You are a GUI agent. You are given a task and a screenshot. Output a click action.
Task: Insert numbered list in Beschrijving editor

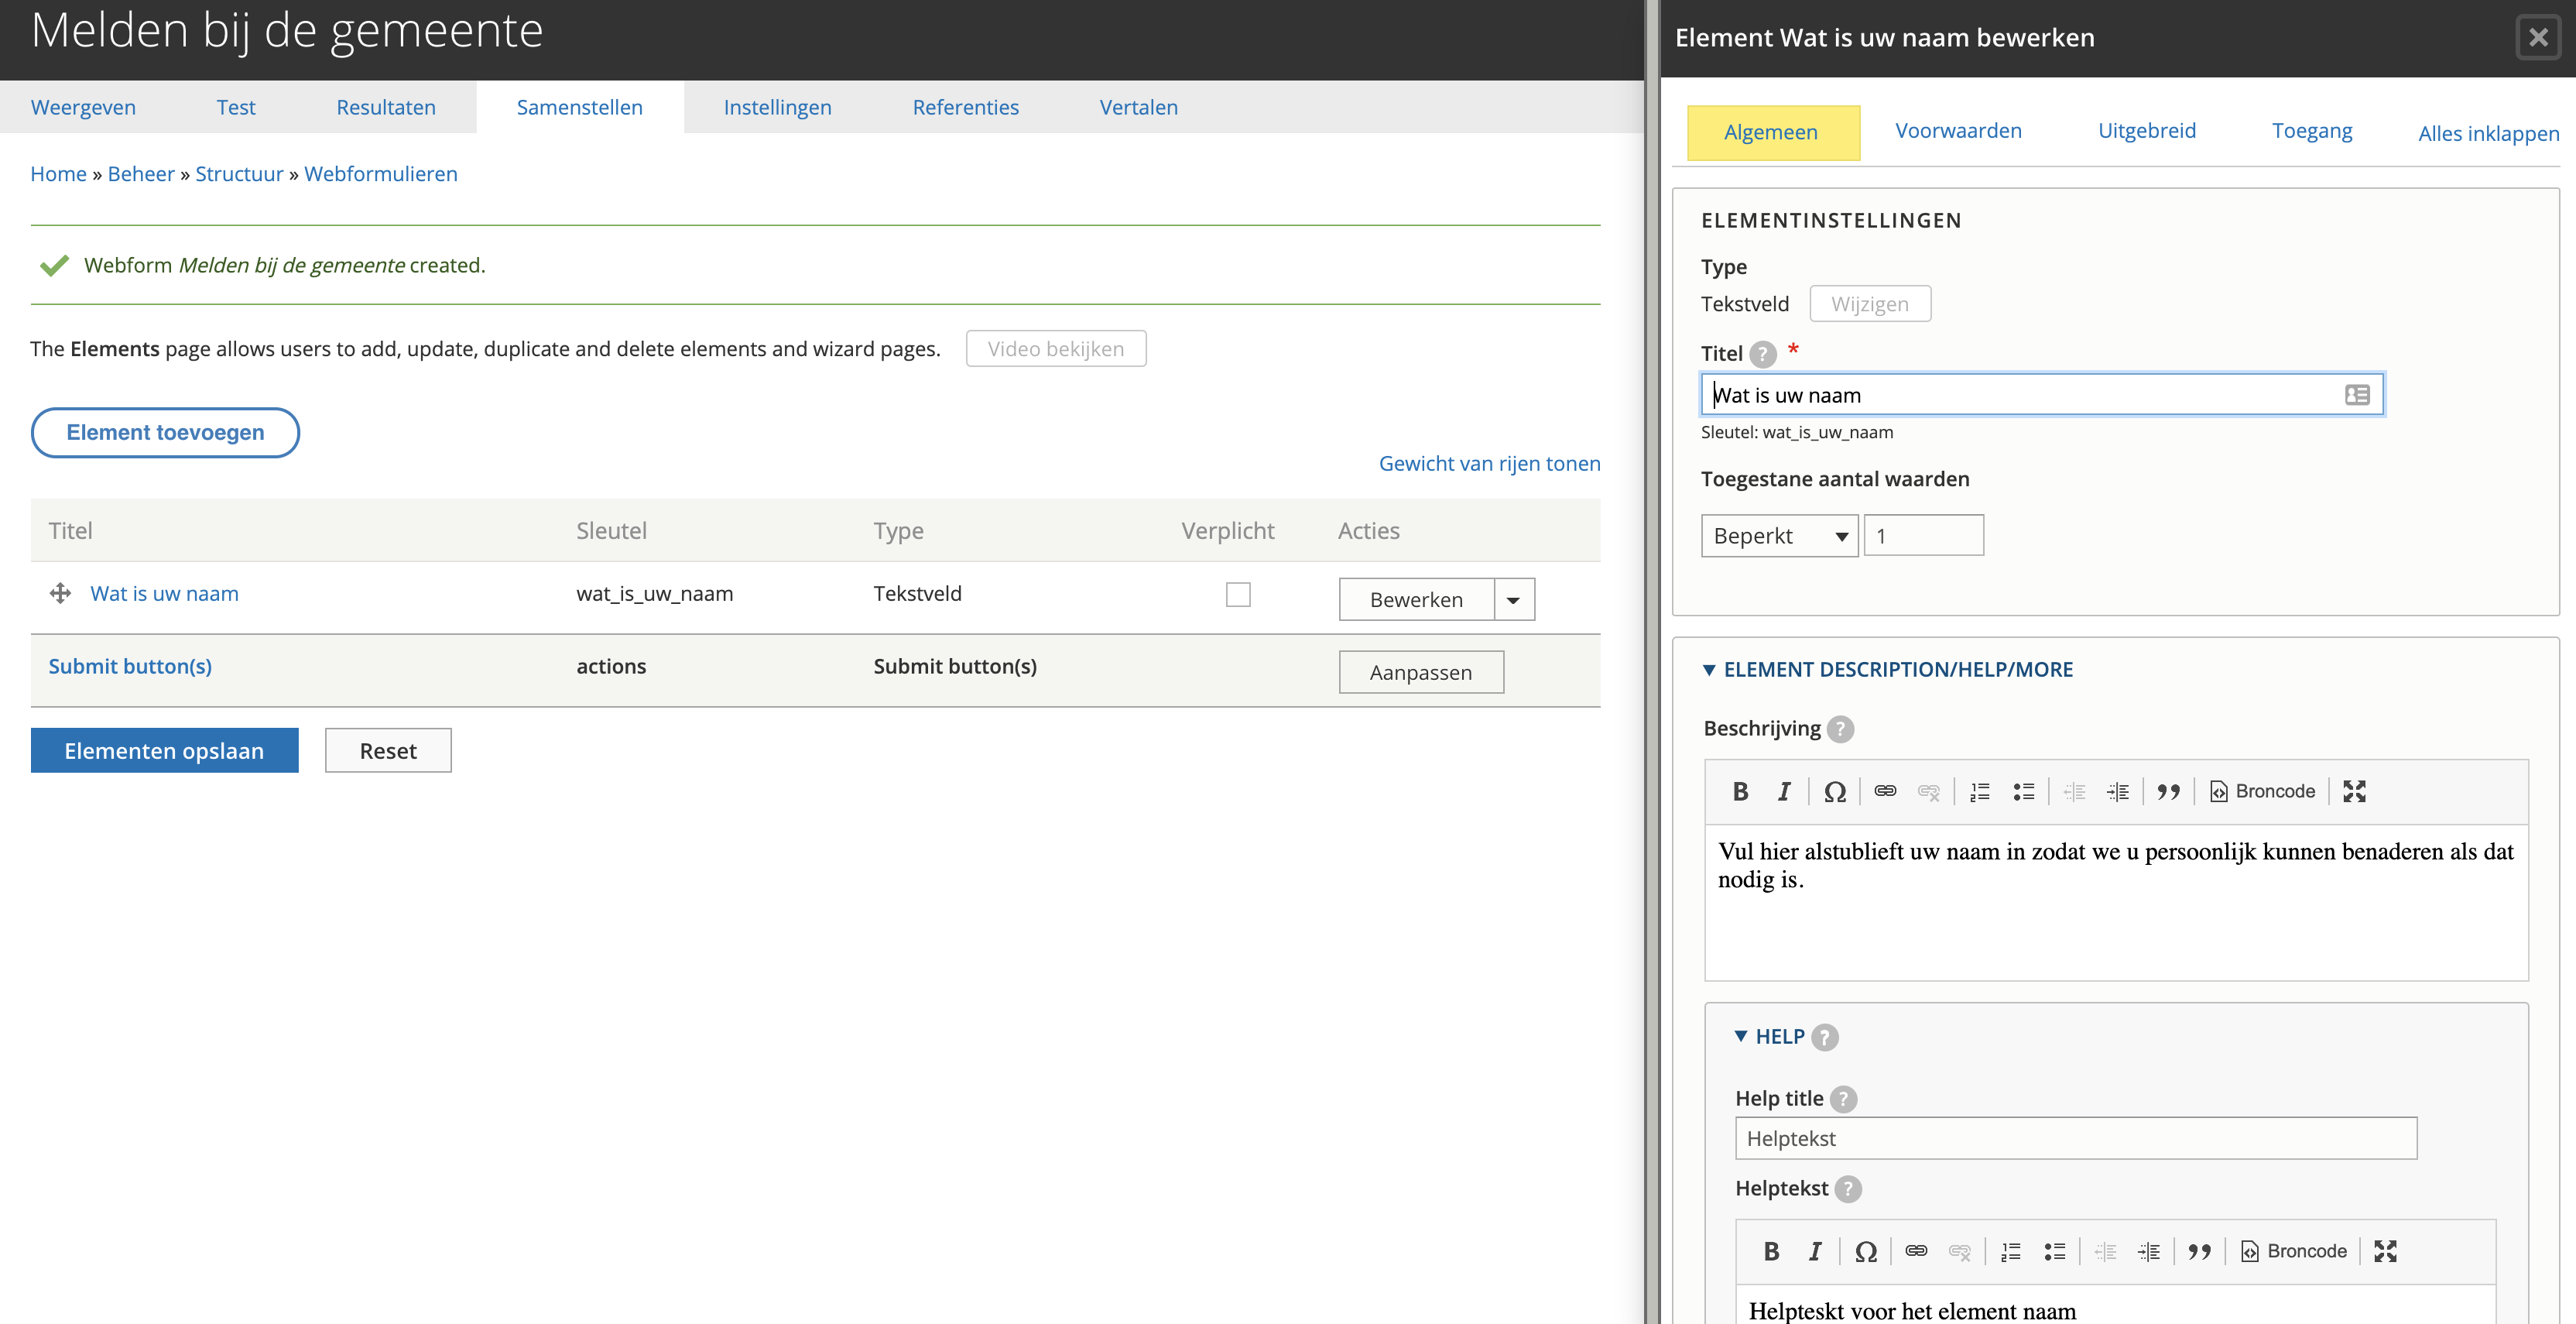coord(1980,791)
